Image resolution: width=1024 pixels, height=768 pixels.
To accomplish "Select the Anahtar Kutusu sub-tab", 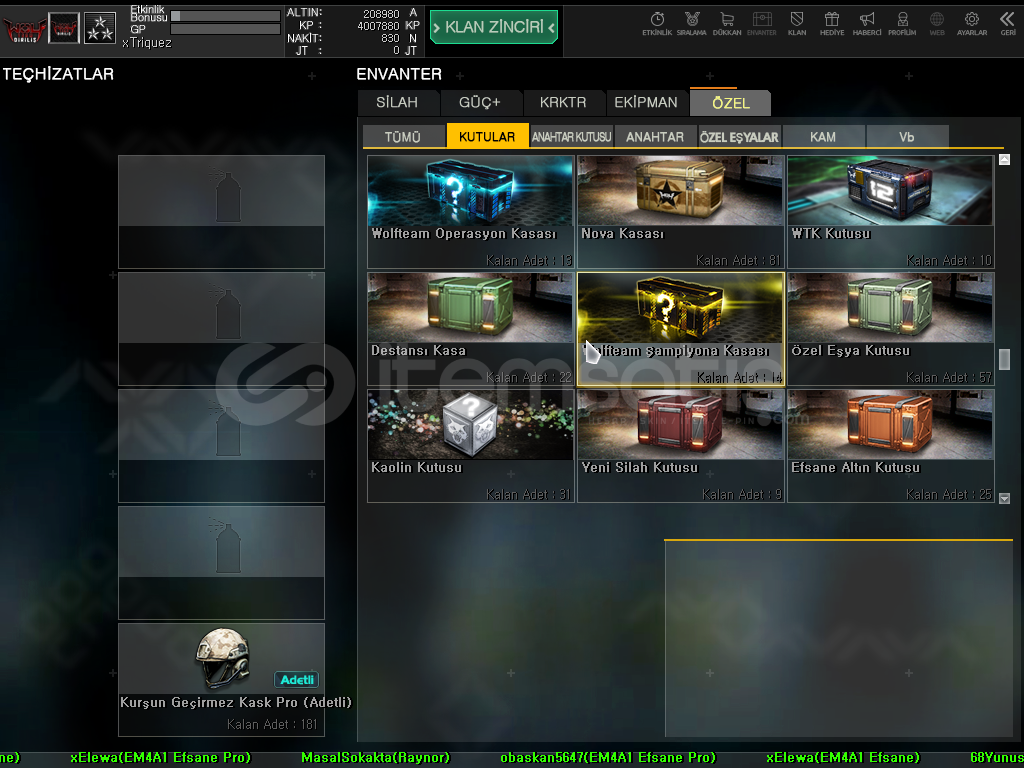I will (571, 136).
